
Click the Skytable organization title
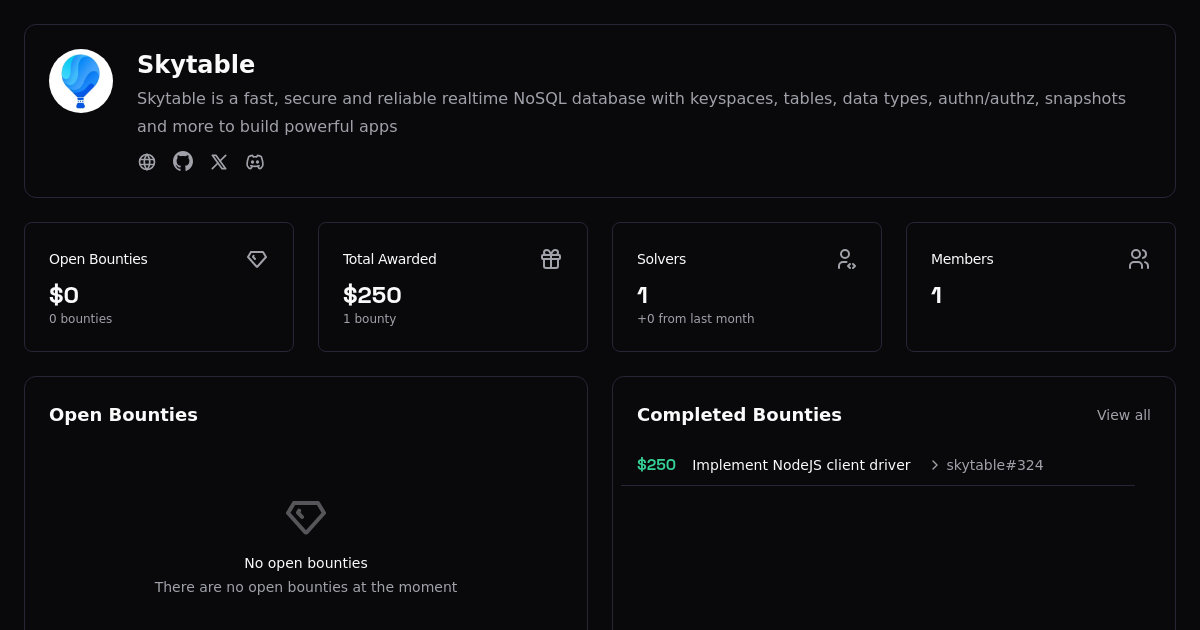point(196,65)
